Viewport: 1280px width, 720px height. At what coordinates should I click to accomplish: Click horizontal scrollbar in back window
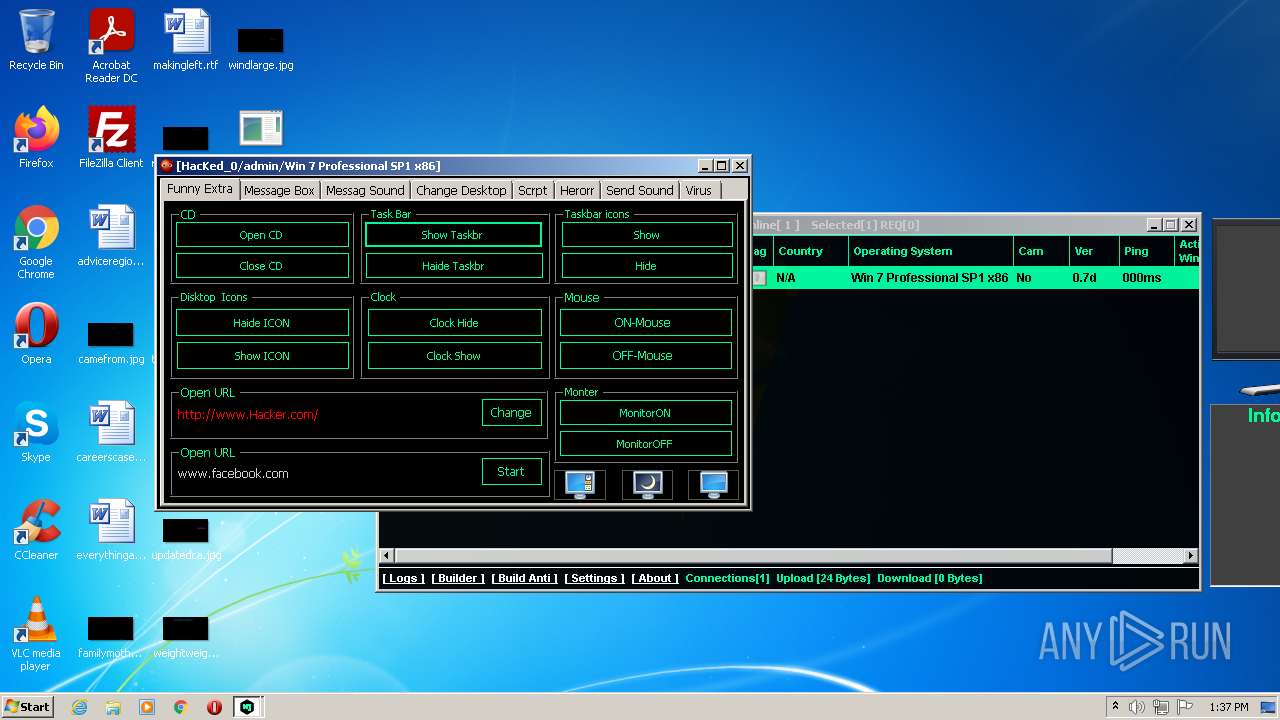pyautogui.click(x=789, y=555)
